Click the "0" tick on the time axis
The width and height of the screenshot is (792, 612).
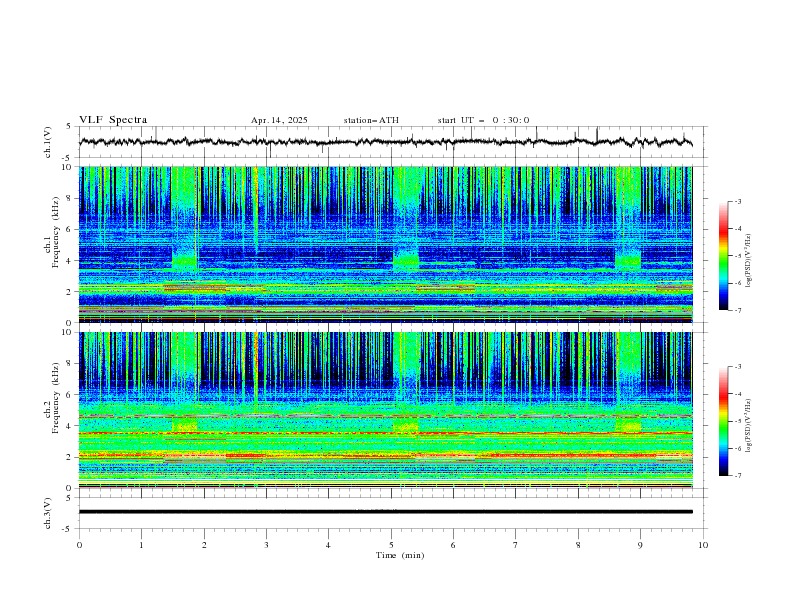click(79, 545)
